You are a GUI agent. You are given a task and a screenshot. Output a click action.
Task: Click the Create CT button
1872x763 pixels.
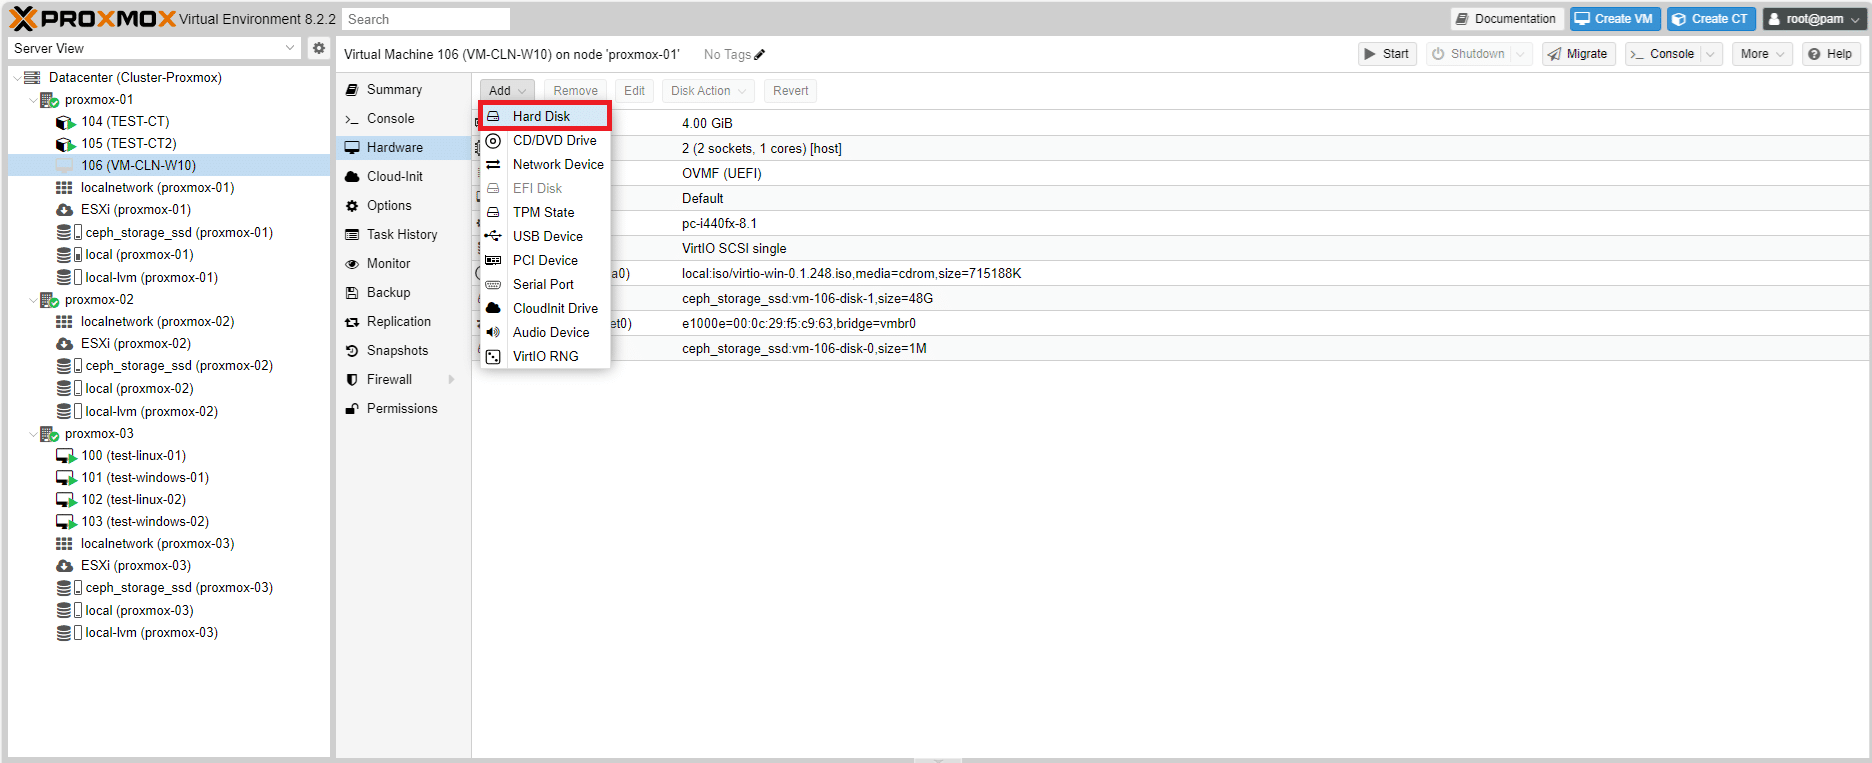[1711, 19]
